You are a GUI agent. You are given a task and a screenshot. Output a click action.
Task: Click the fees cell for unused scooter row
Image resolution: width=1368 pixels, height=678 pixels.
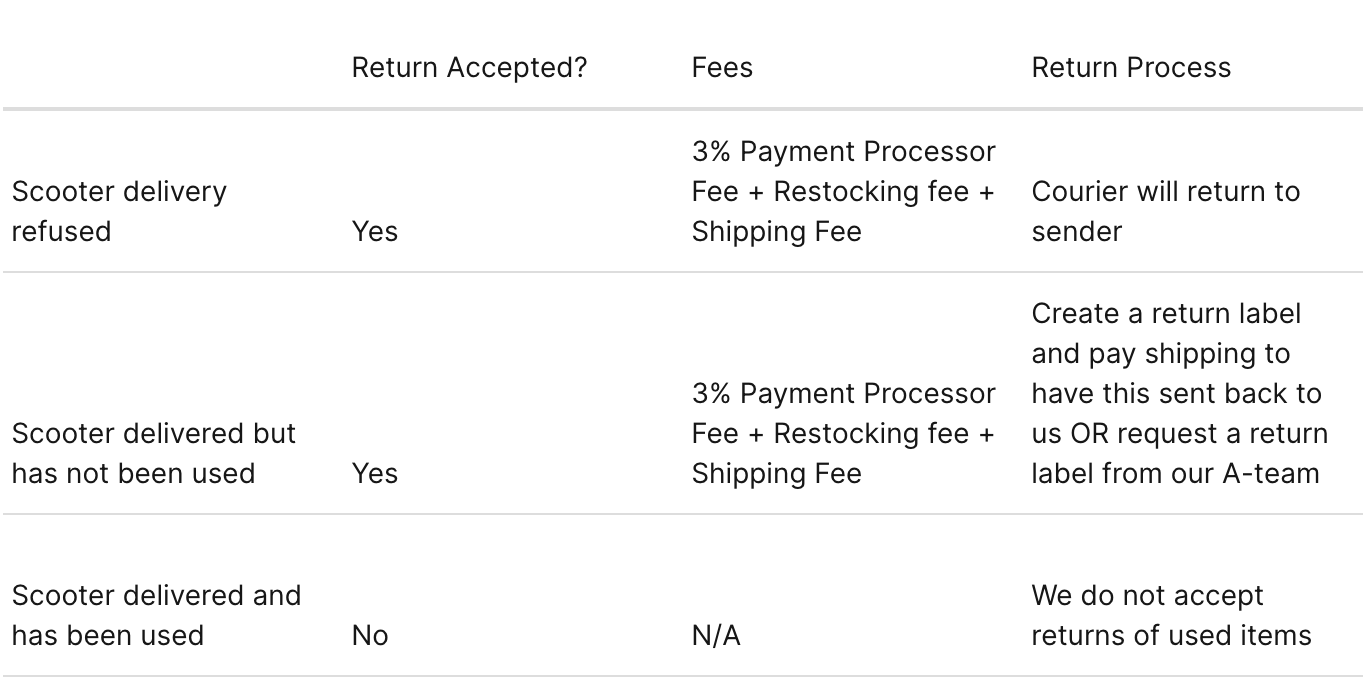pyautogui.click(x=843, y=433)
